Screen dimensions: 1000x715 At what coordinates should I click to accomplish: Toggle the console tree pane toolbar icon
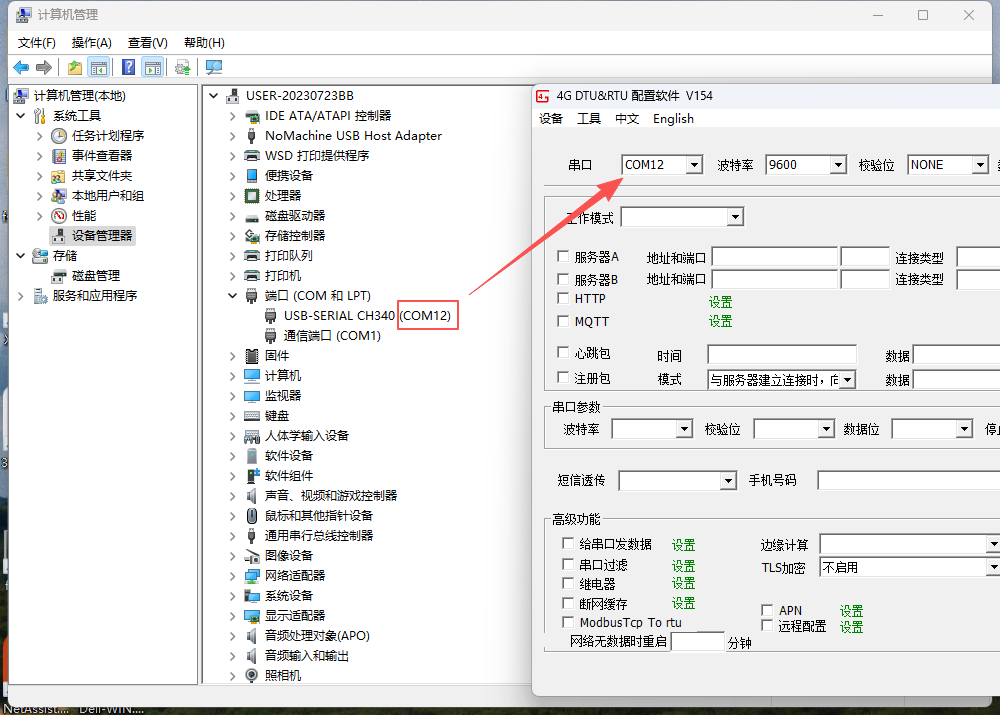point(98,67)
